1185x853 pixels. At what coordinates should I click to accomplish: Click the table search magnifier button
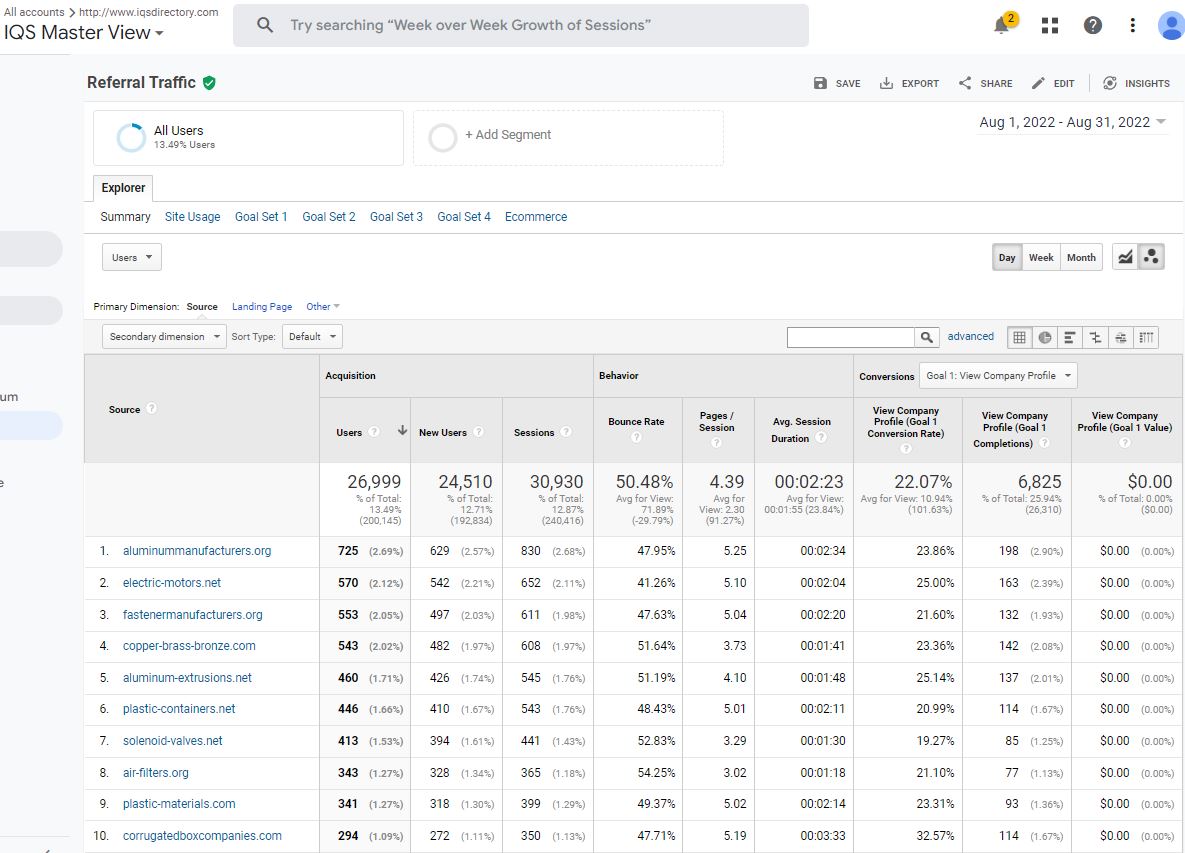click(x=927, y=337)
